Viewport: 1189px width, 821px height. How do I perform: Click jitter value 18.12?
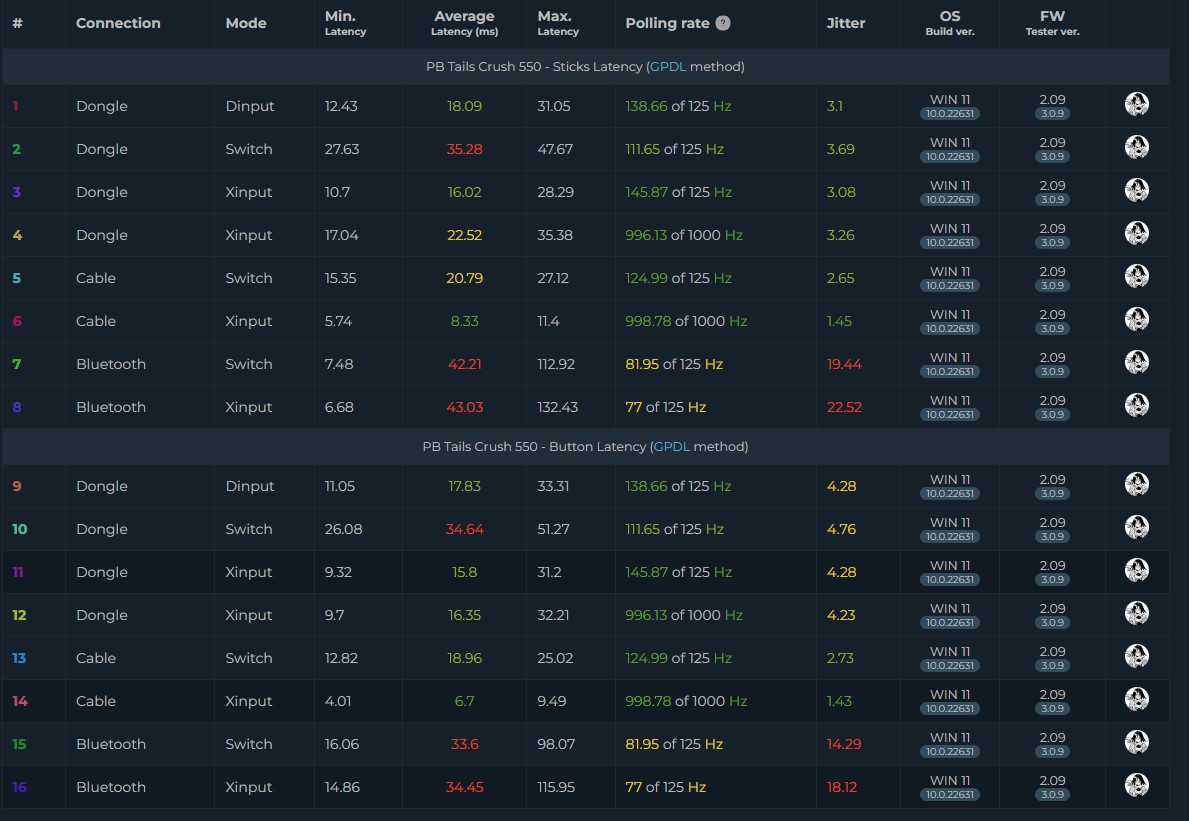pyautogui.click(x=842, y=787)
